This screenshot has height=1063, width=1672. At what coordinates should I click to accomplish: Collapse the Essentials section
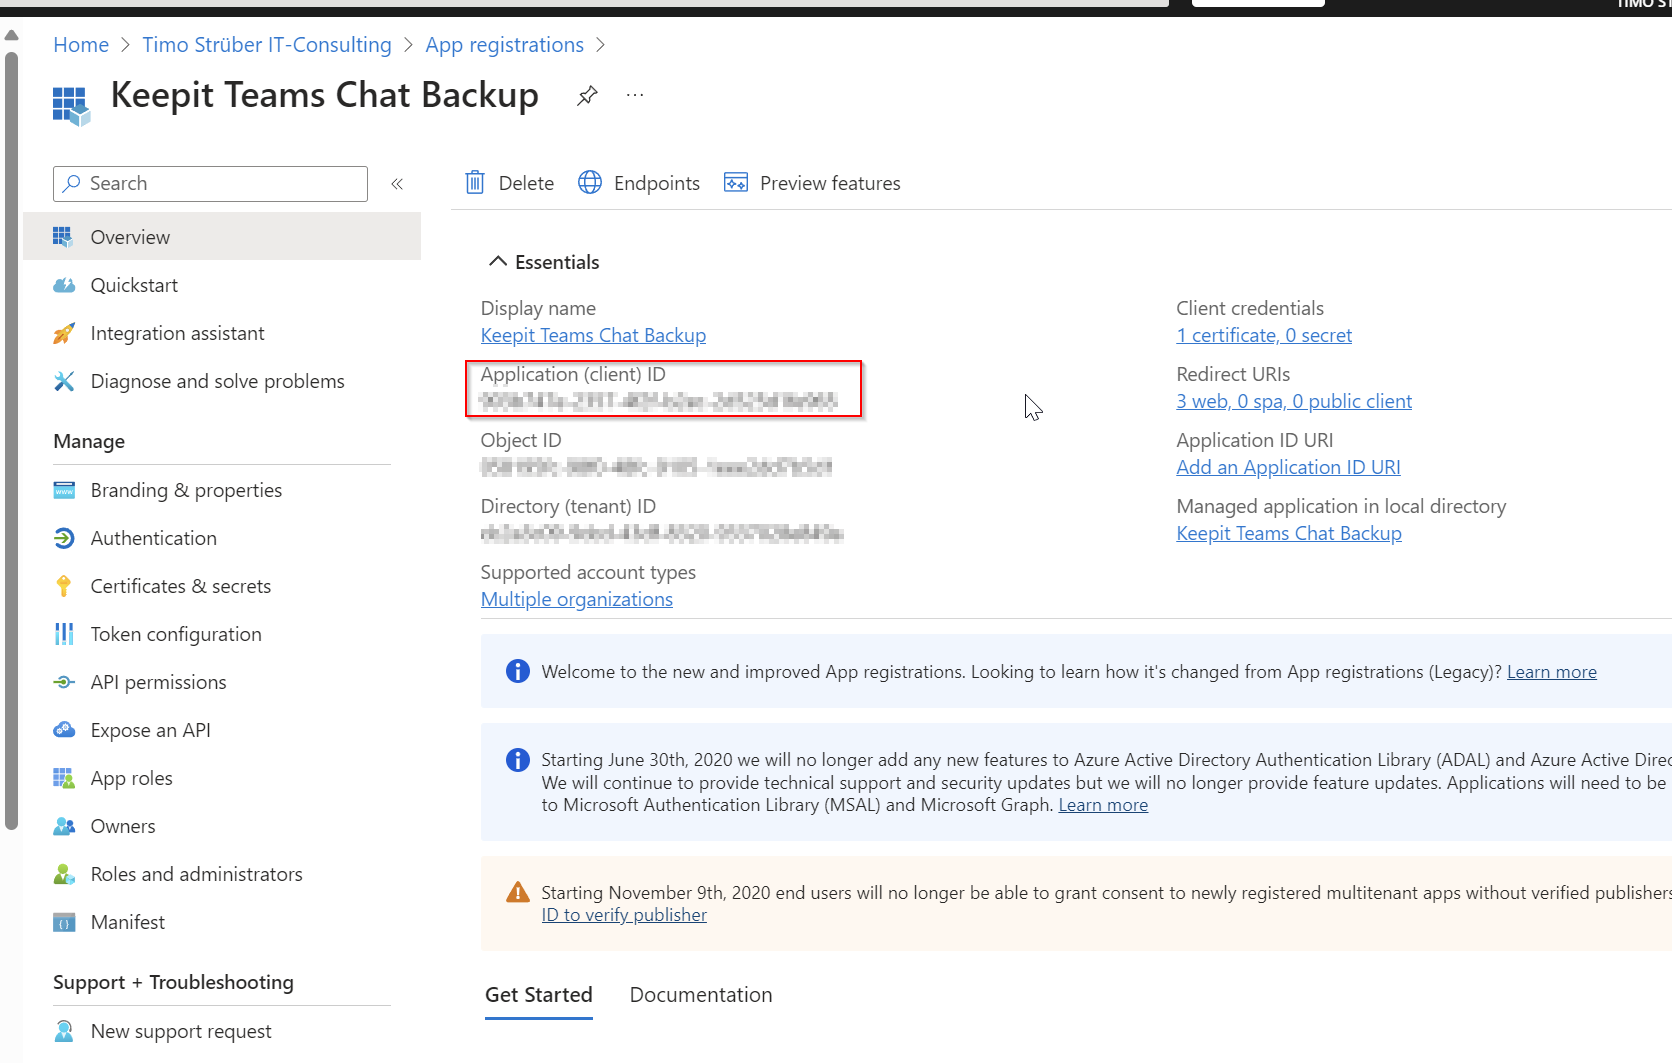[497, 262]
